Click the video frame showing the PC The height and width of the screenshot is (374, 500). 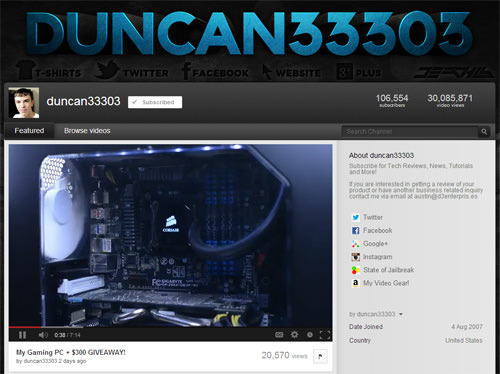pos(170,235)
